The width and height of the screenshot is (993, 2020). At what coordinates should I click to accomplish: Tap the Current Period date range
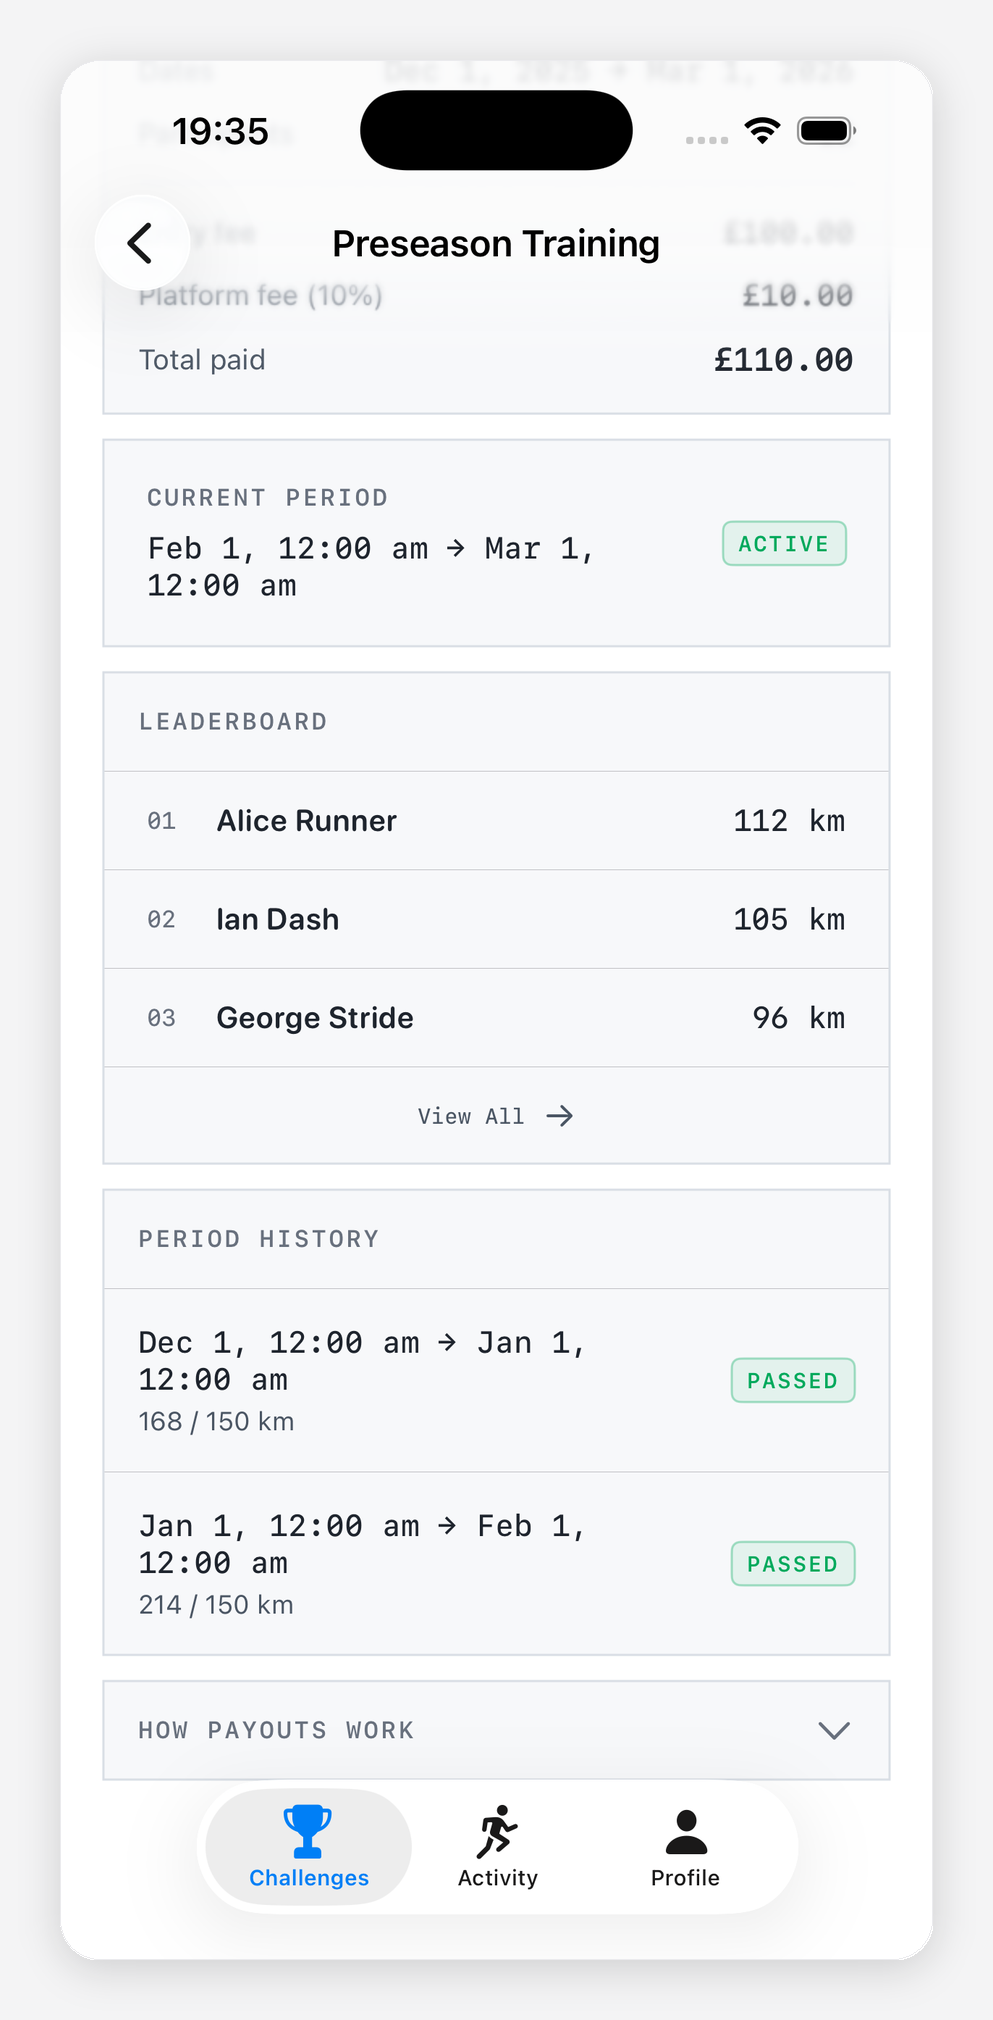coord(370,567)
